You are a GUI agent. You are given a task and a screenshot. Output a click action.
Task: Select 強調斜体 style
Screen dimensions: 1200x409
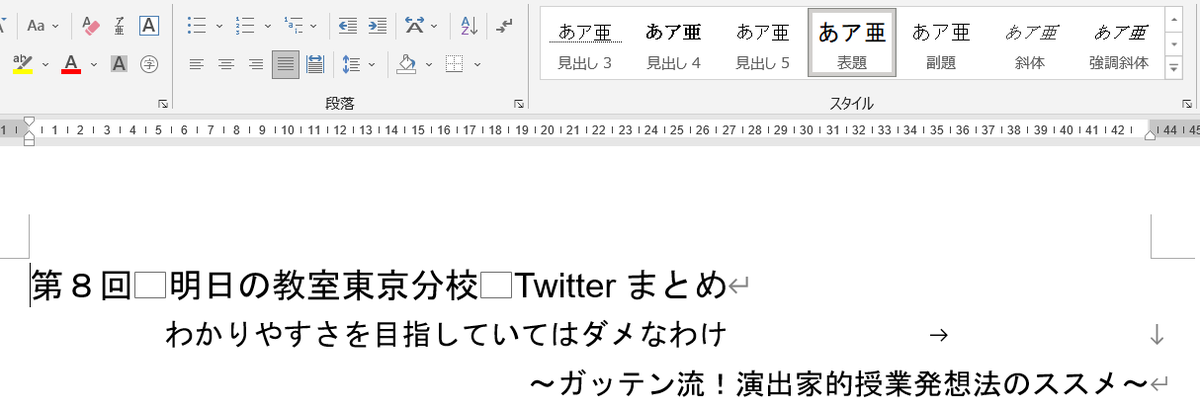click(1119, 45)
